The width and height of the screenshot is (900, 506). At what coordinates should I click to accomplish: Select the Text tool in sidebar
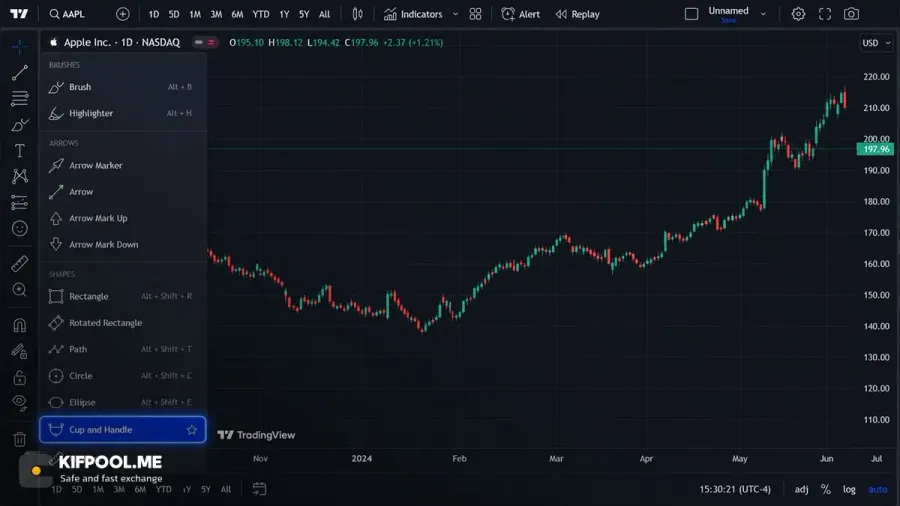coord(20,150)
